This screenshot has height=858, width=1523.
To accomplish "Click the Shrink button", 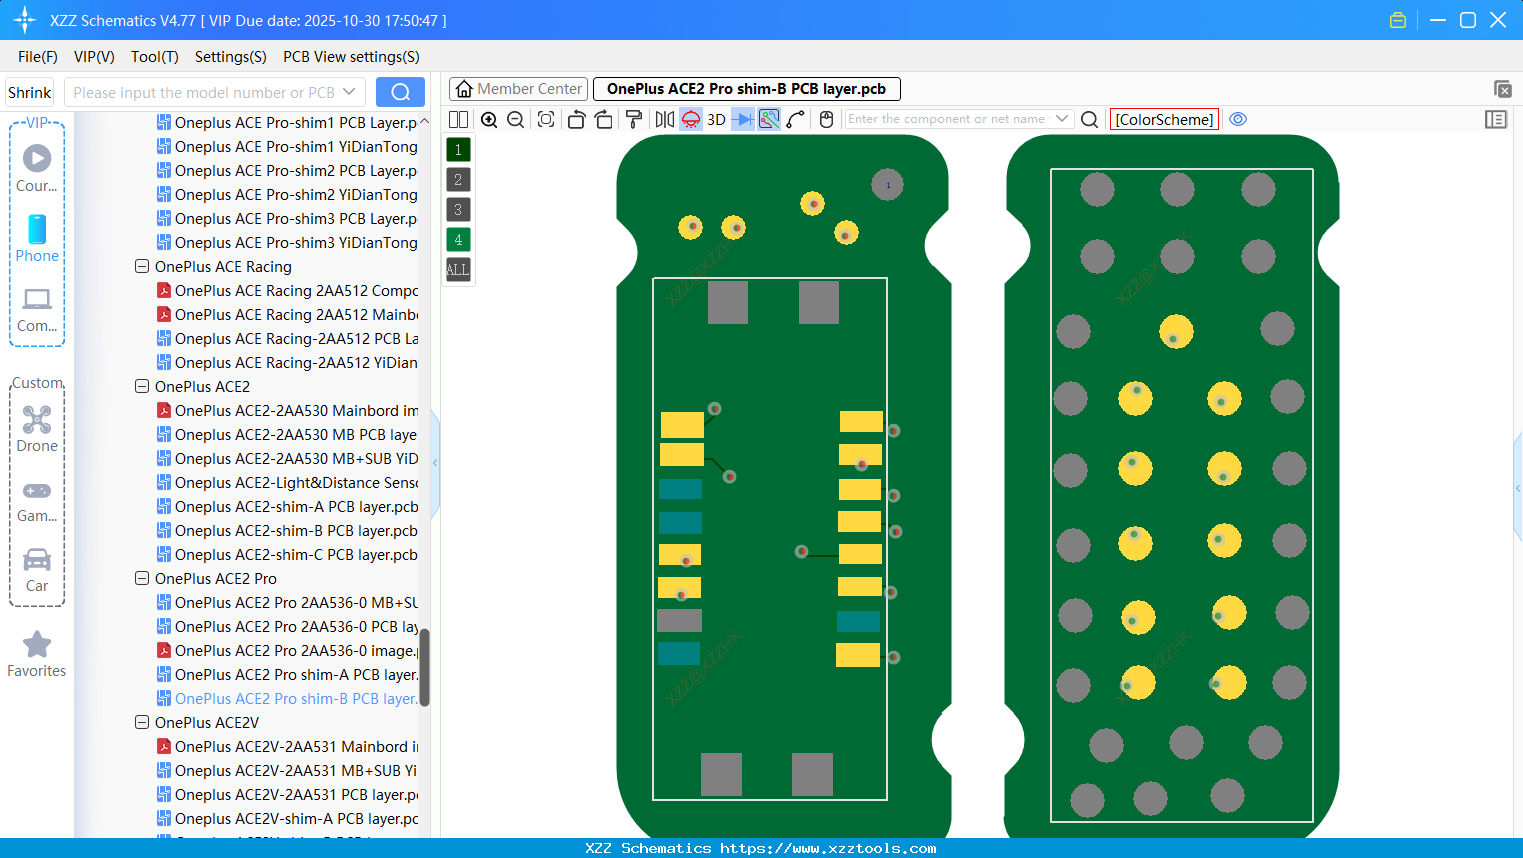I will 30,92.
